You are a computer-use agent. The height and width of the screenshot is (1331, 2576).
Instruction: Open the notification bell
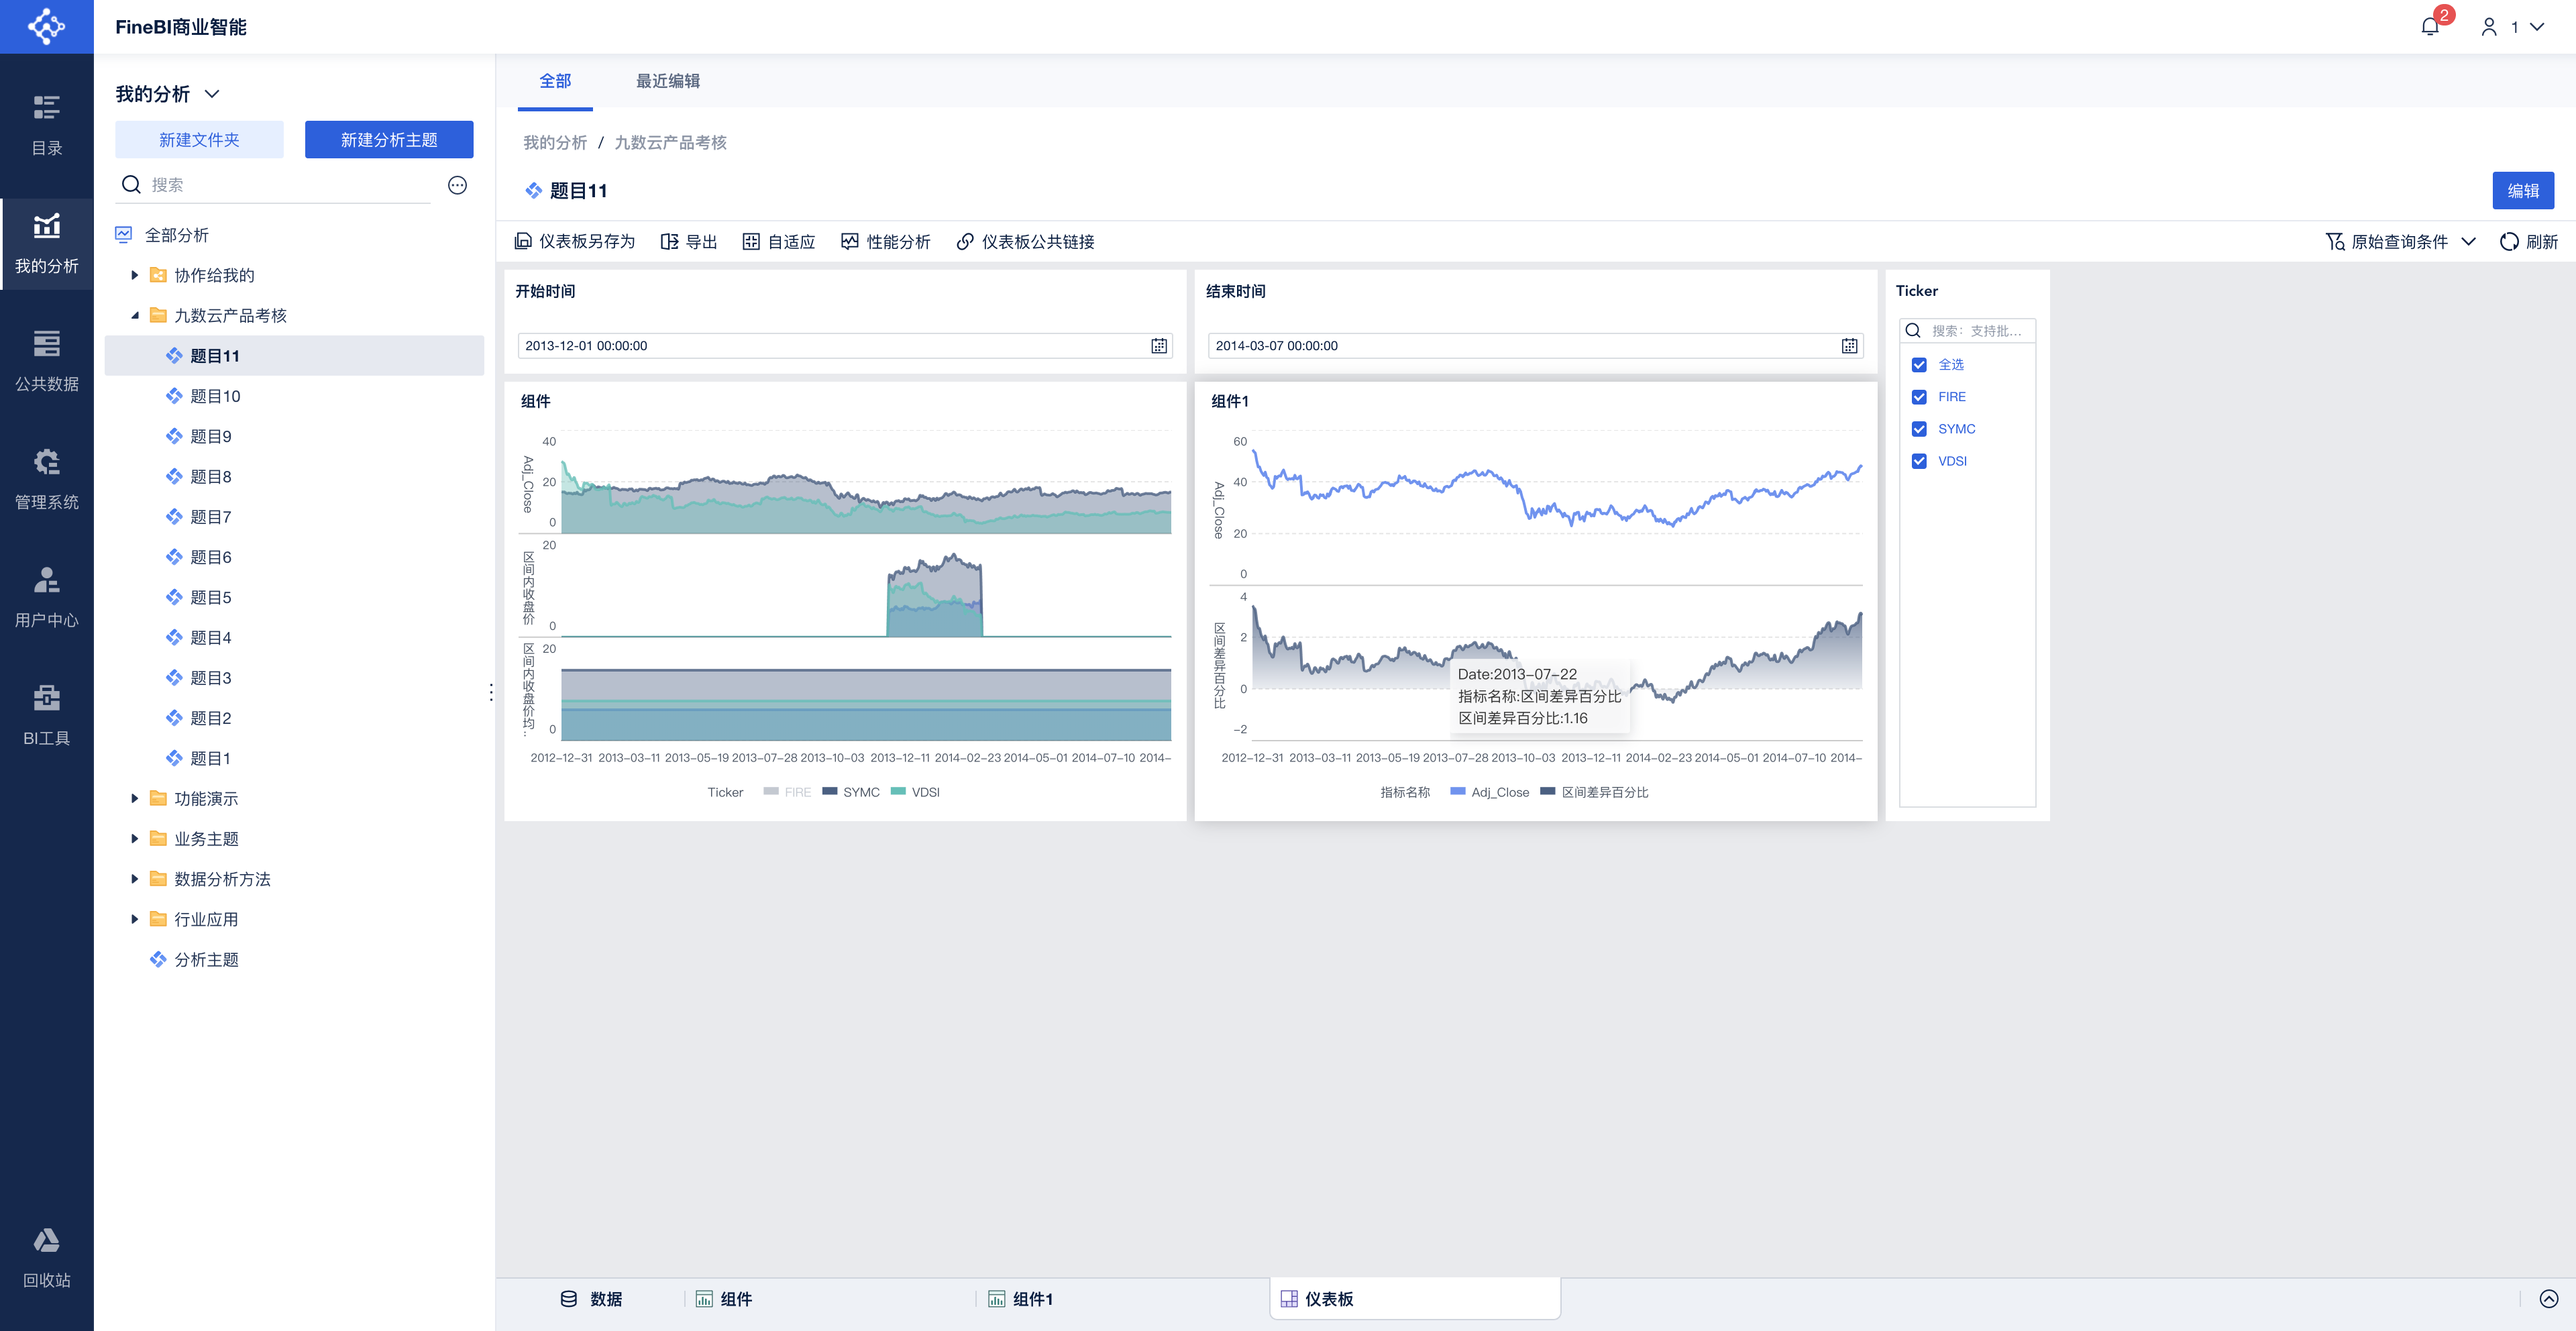2430,27
